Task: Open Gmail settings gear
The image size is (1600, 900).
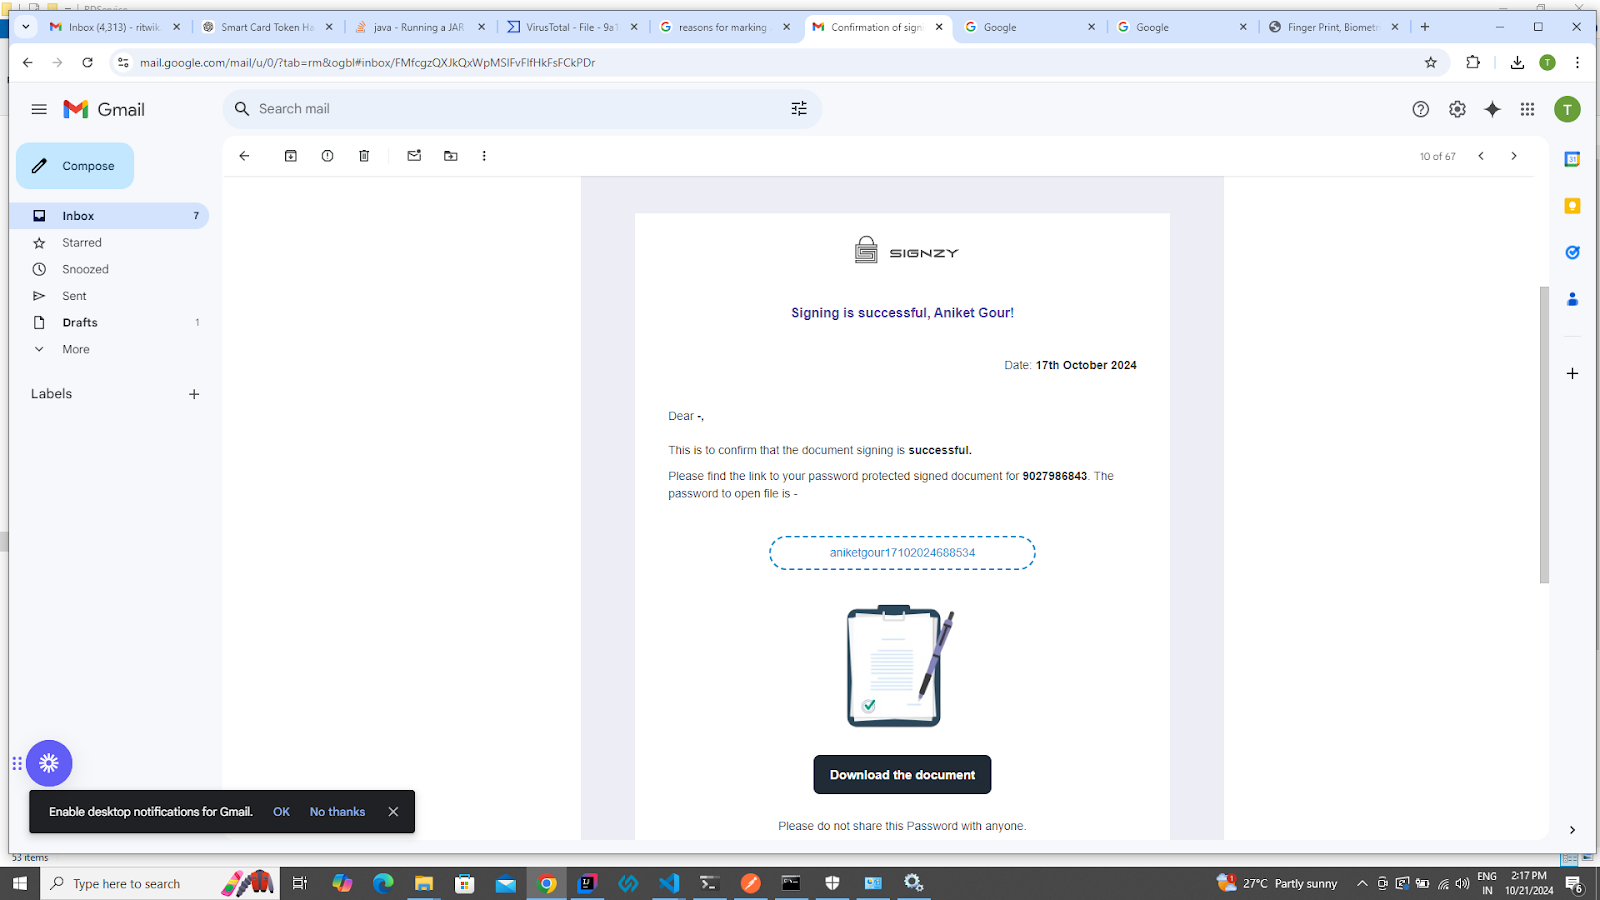Action: [x=1457, y=109]
